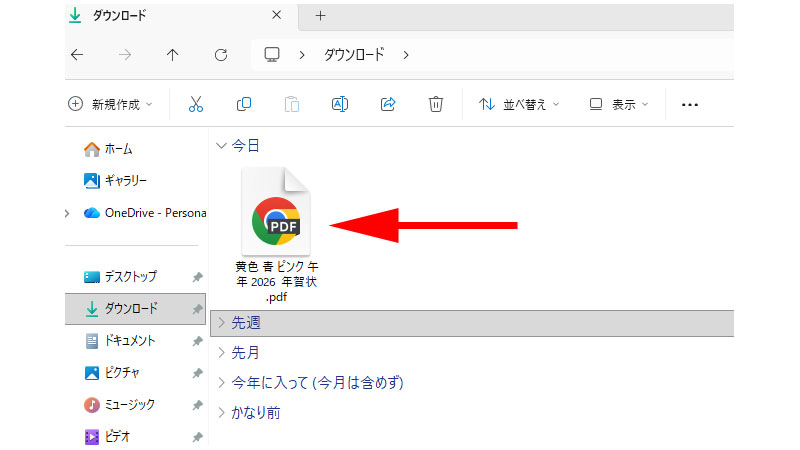Expand the 先月 group
This screenshot has height=450, width=800.
point(221,353)
